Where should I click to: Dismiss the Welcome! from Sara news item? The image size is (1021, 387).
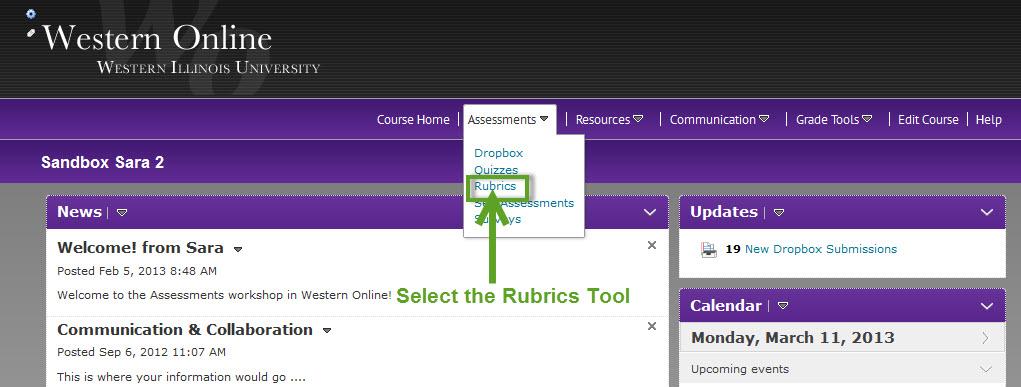(652, 245)
